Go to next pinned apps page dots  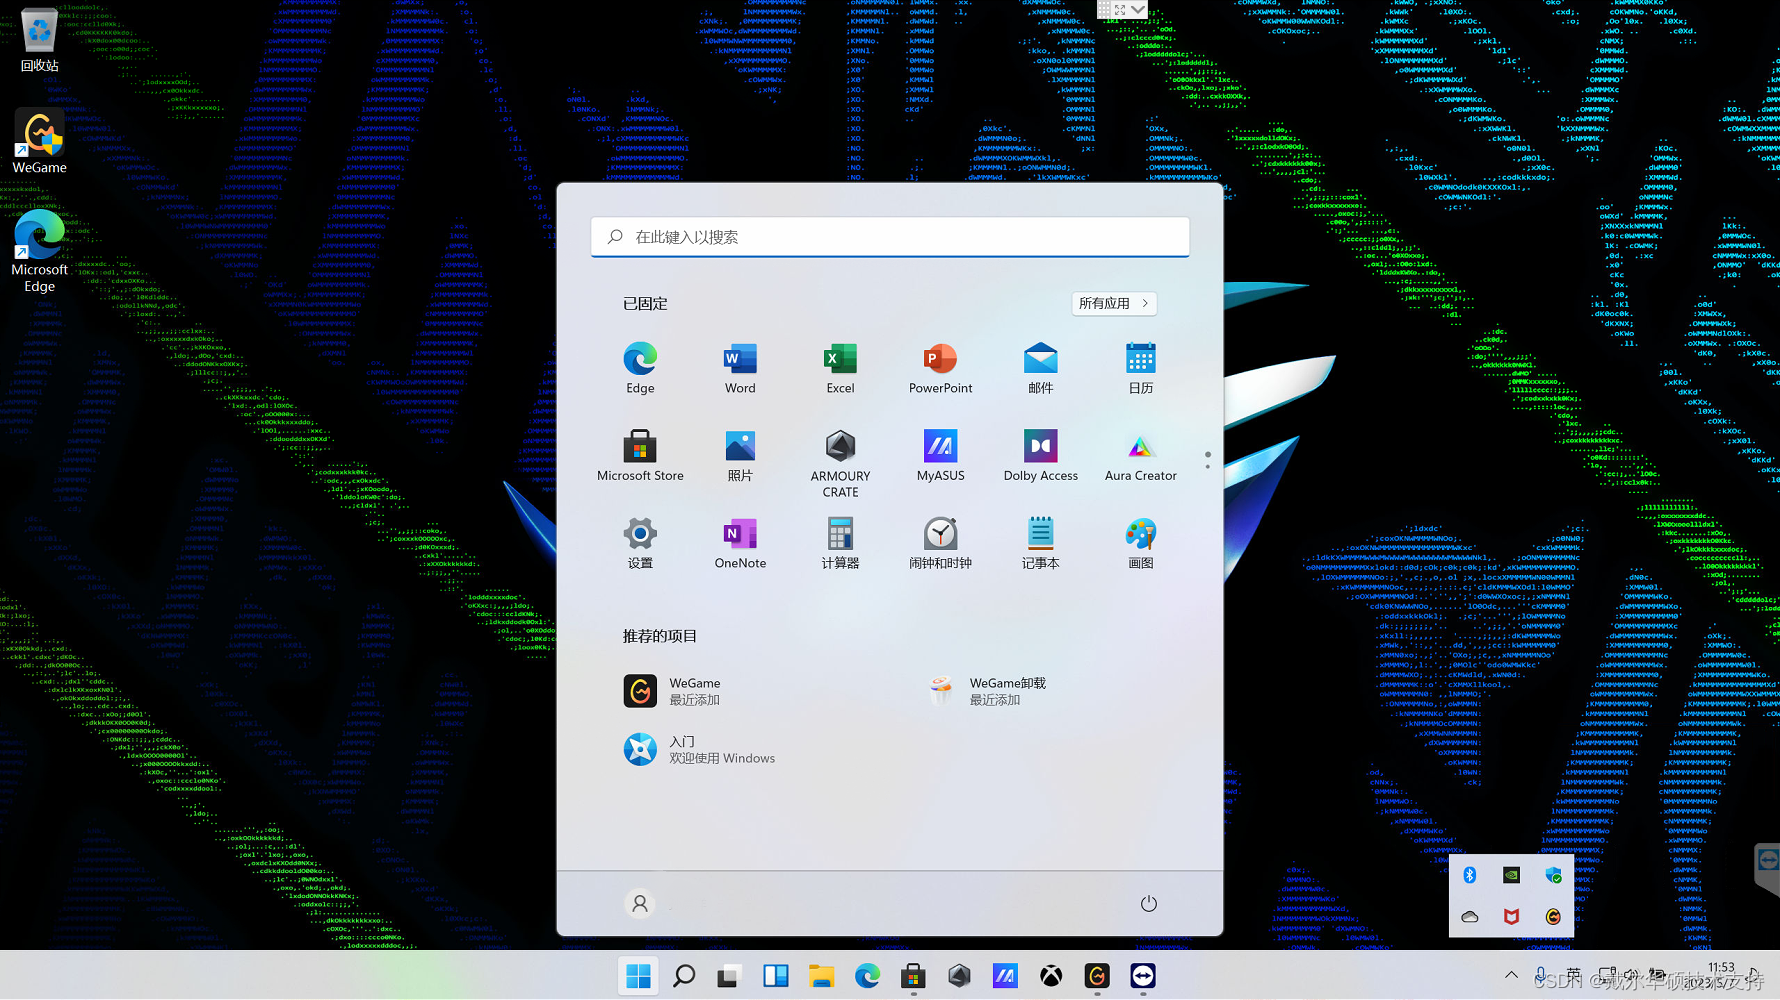pyautogui.click(x=1207, y=460)
